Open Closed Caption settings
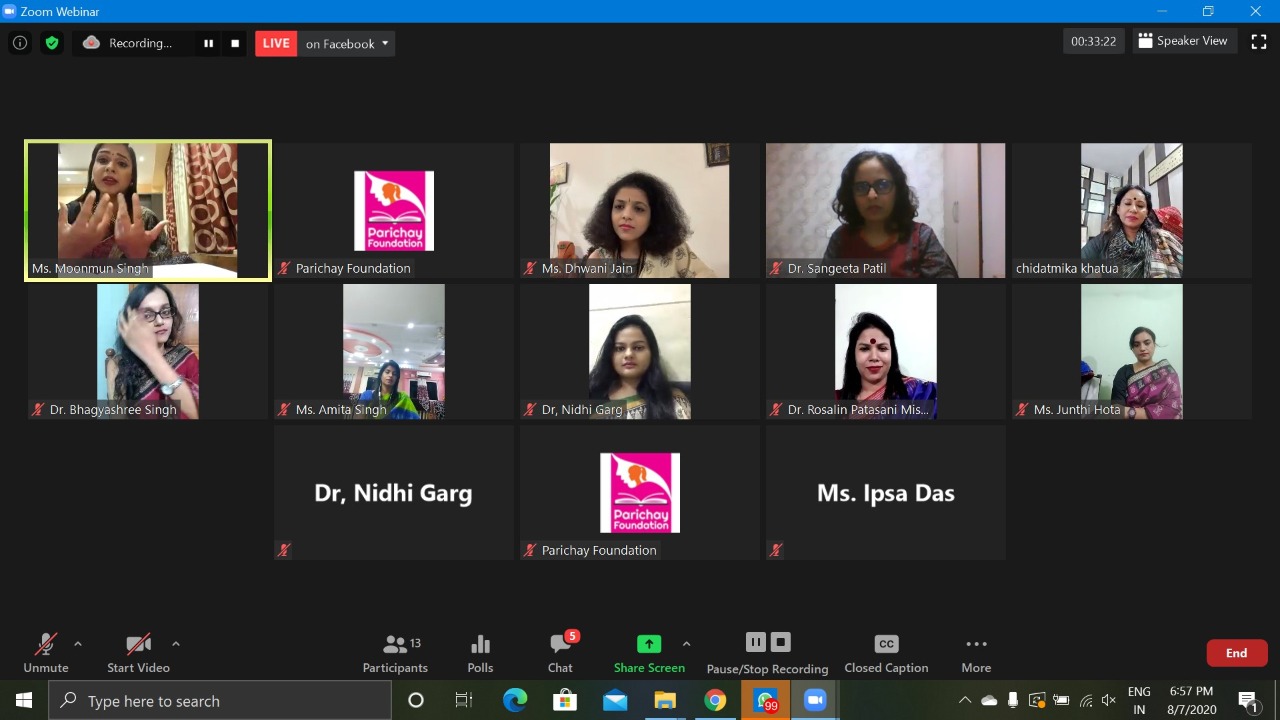Viewport: 1280px width, 720px height. pyautogui.click(x=886, y=653)
